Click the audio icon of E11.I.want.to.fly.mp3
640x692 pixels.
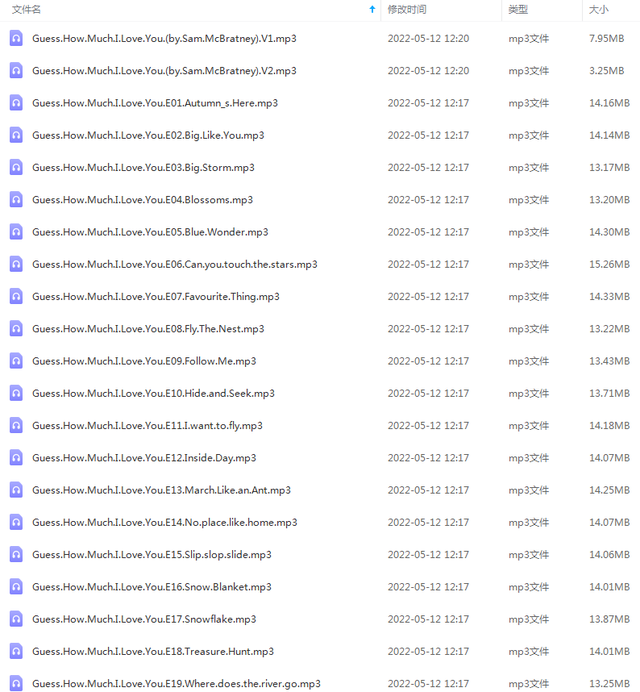pos(16,425)
